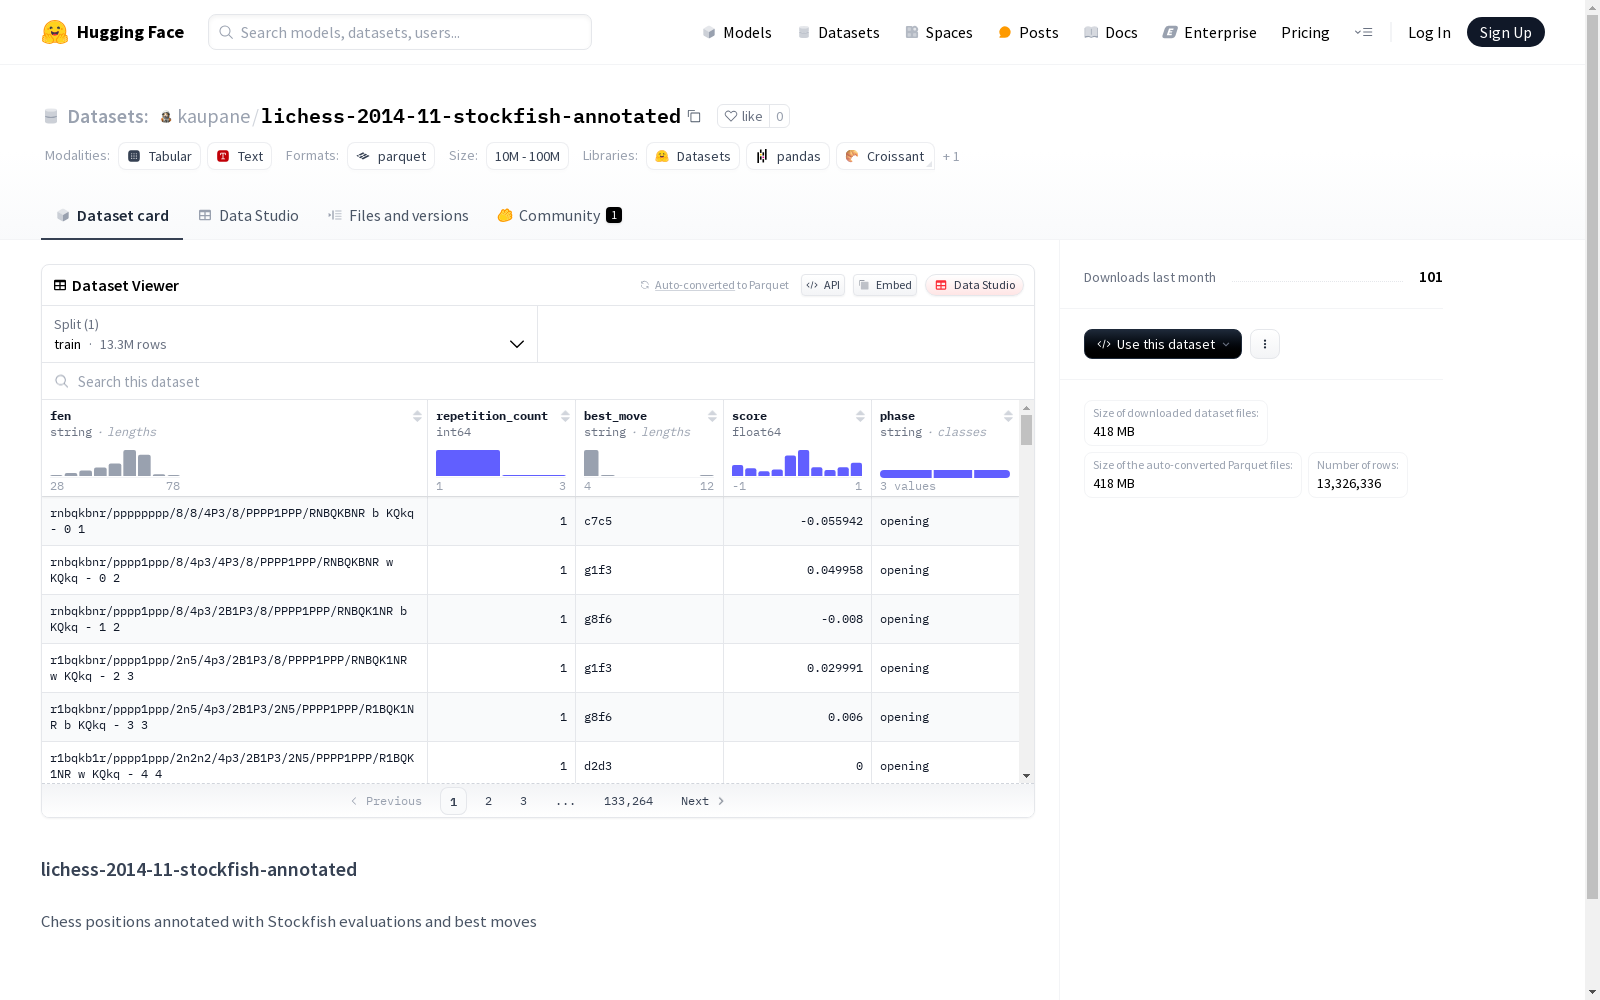This screenshot has width=1600, height=1000.
Task: Click Log In
Action: 1429,32
